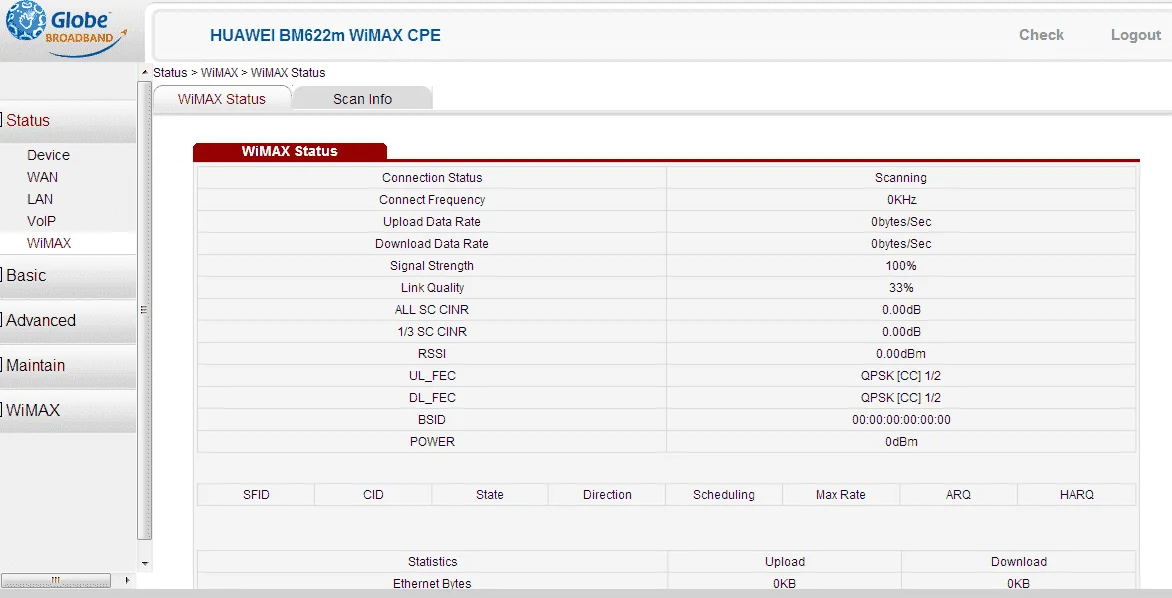Screen dimensions: 1172x598
Task: Collapse the Status sidebar section
Action: coord(68,120)
